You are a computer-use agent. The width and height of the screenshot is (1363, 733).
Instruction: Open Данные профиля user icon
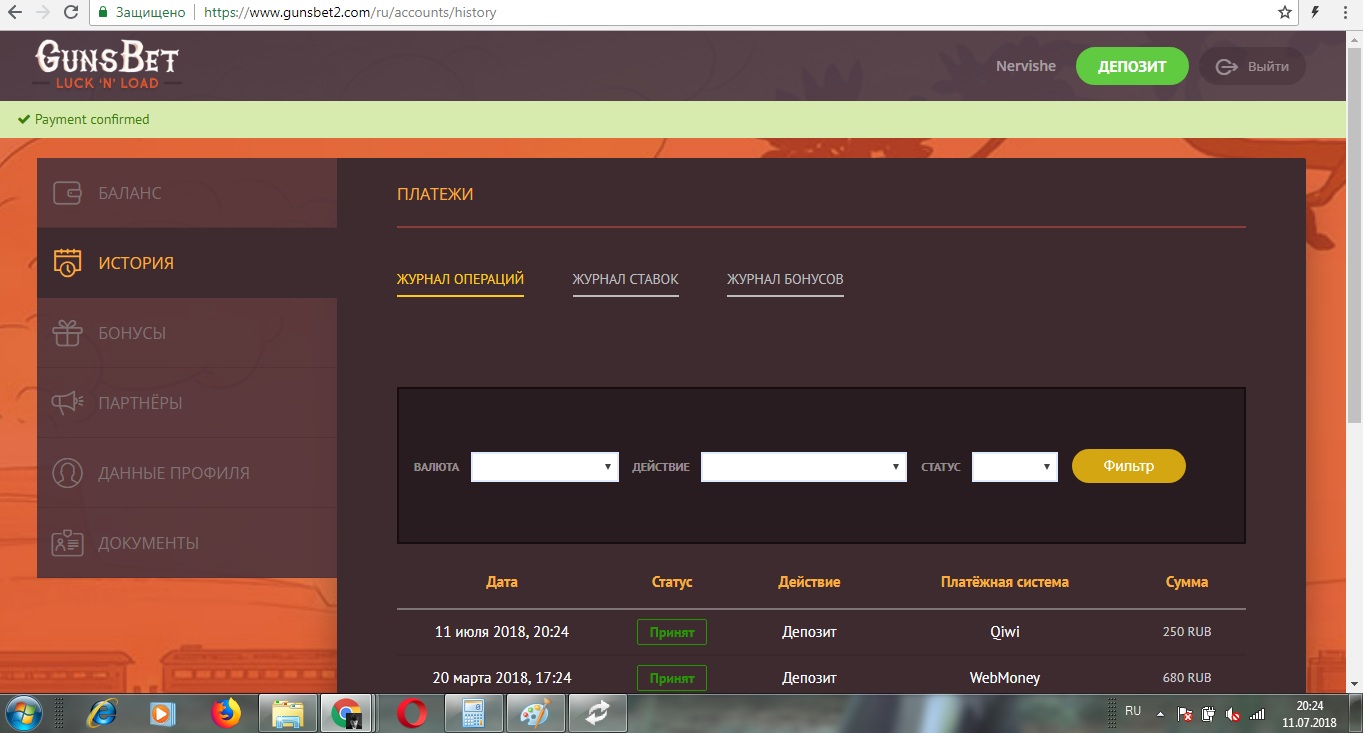[x=67, y=473]
